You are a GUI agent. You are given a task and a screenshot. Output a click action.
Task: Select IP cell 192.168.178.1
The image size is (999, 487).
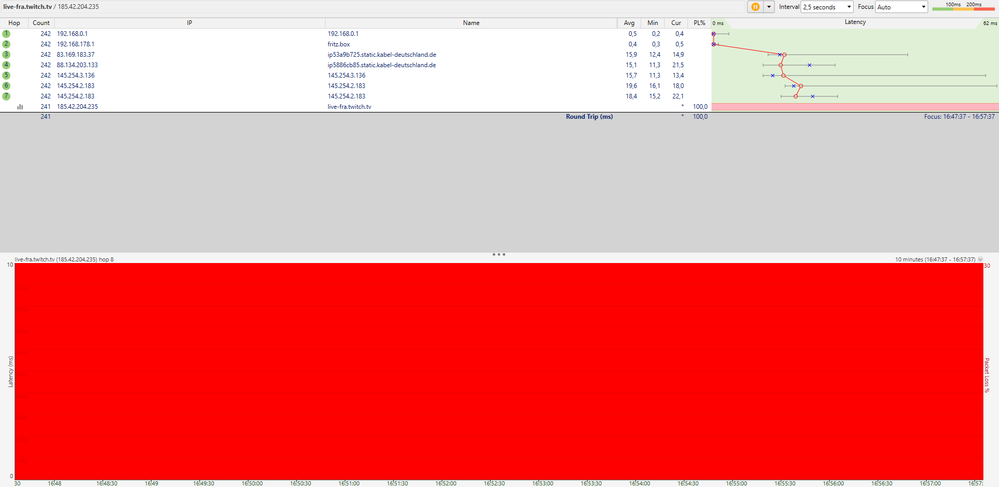[x=75, y=44]
